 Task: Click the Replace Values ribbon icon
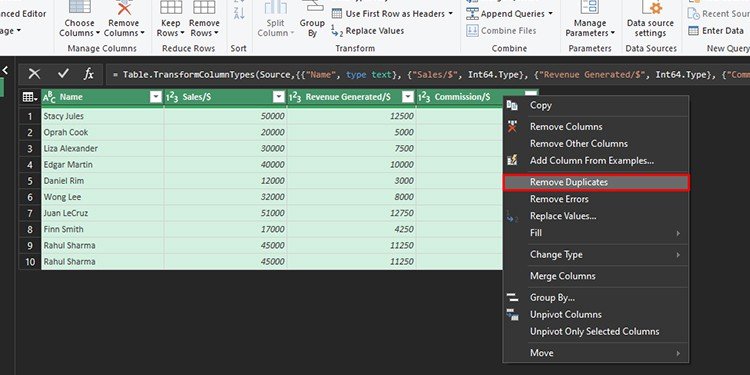pyautogui.click(x=337, y=31)
